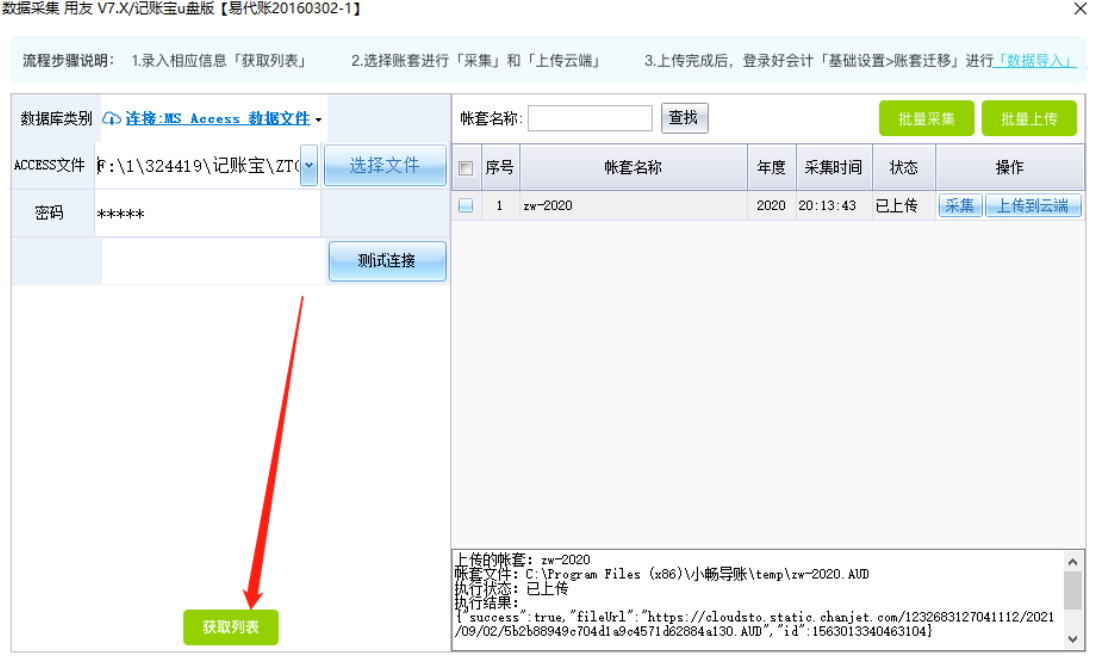Check the box for row zw-2020
The image size is (1097, 663).
click(465, 206)
